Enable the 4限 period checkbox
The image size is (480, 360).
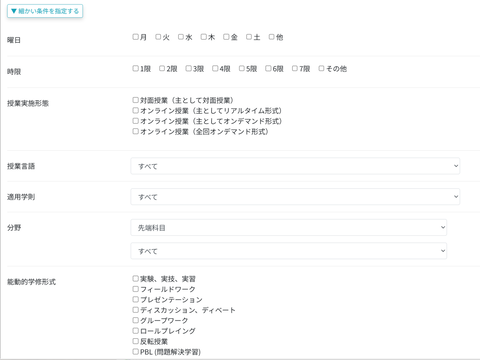[215, 68]
